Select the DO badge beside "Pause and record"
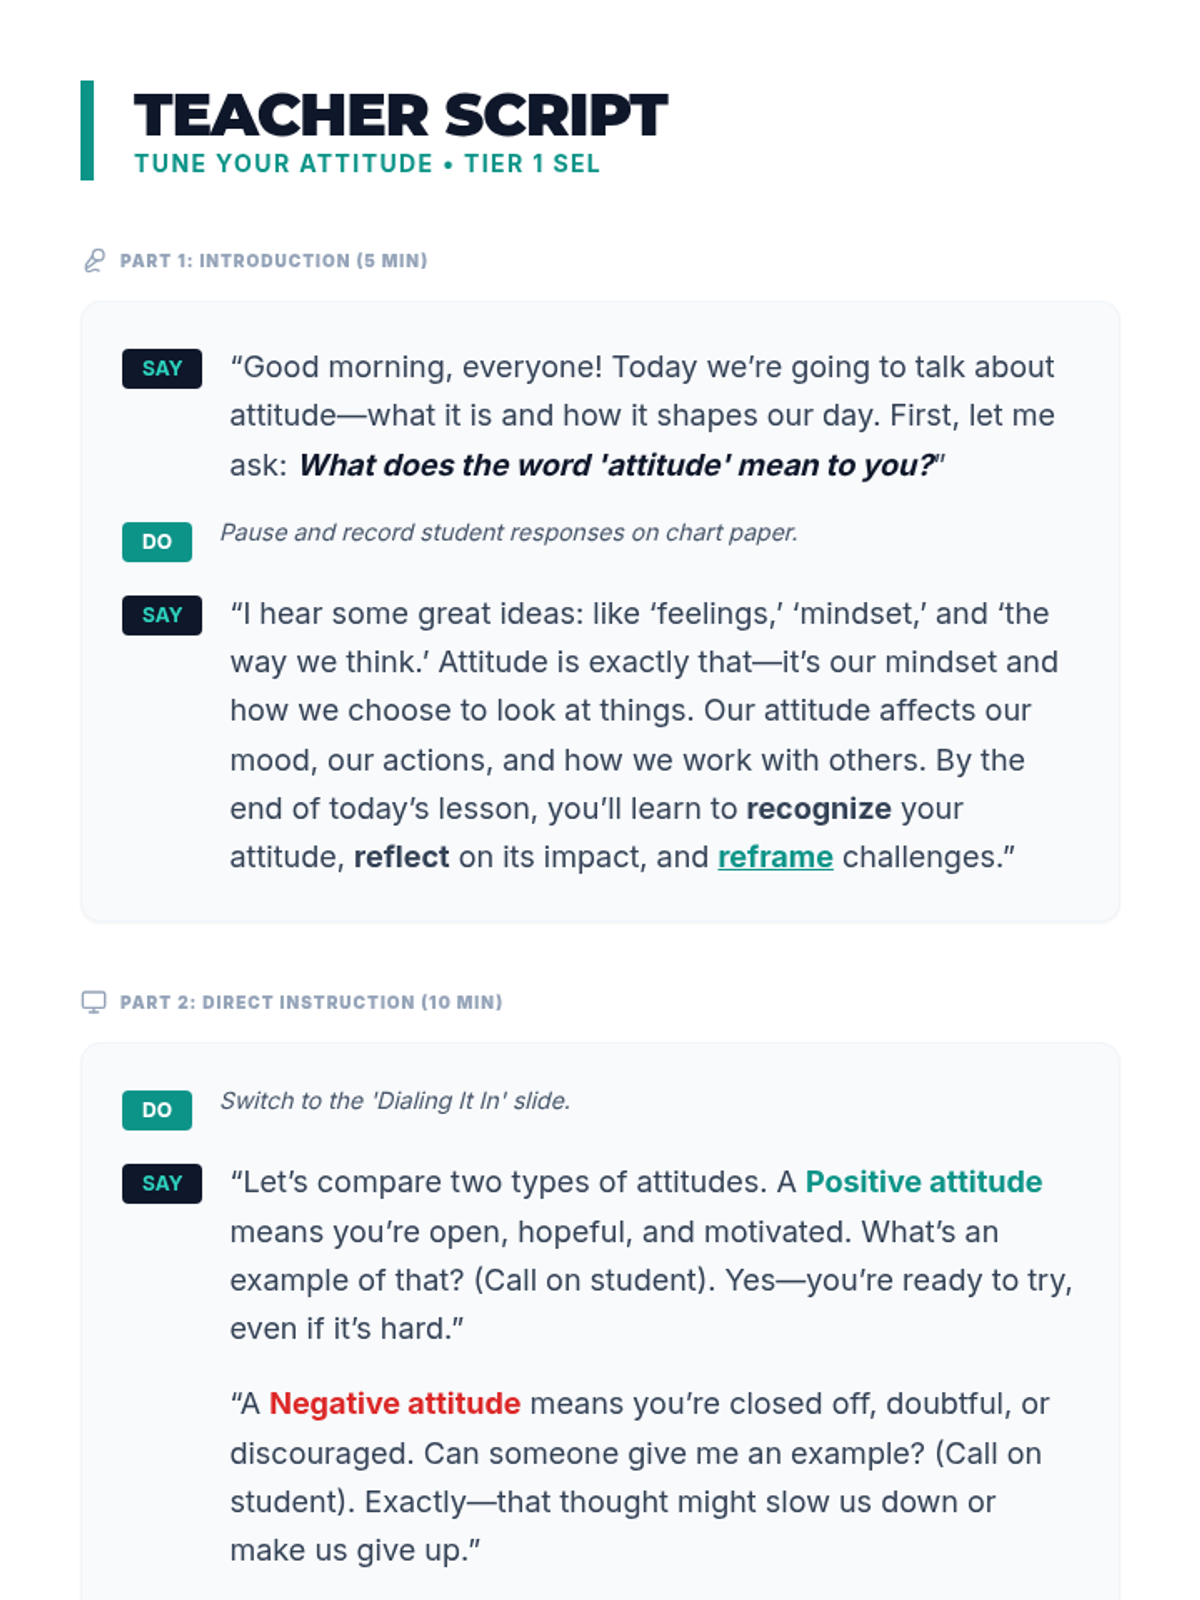Image resolution: width=1200 pixels, height=1600 pixels. (157, 542)
